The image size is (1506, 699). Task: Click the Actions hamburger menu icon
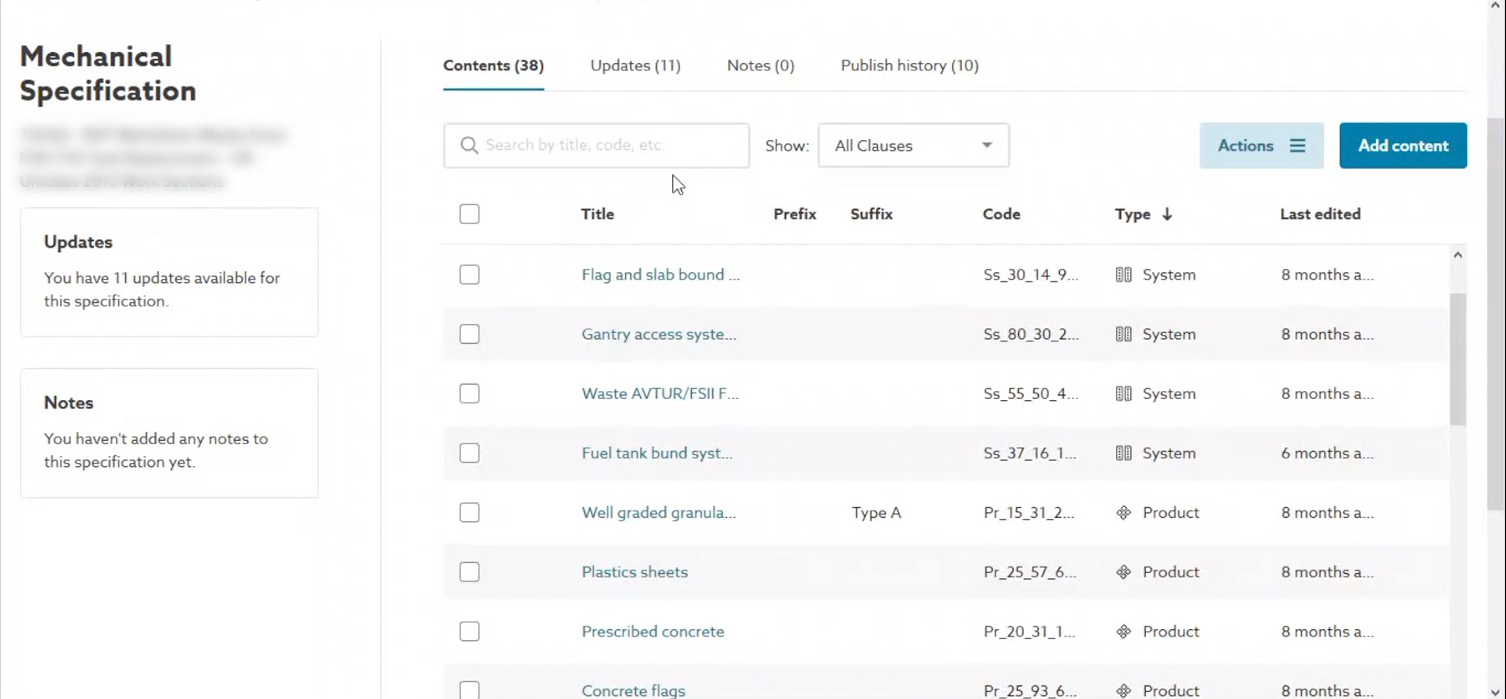tap(1297, 146)
